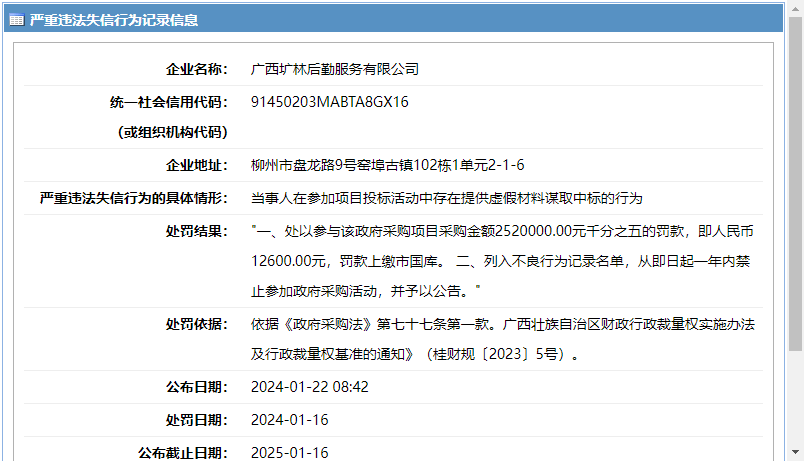Click the label 处罚结果
Viewport: 804px width, 461px height.
(x=196, y=231)
